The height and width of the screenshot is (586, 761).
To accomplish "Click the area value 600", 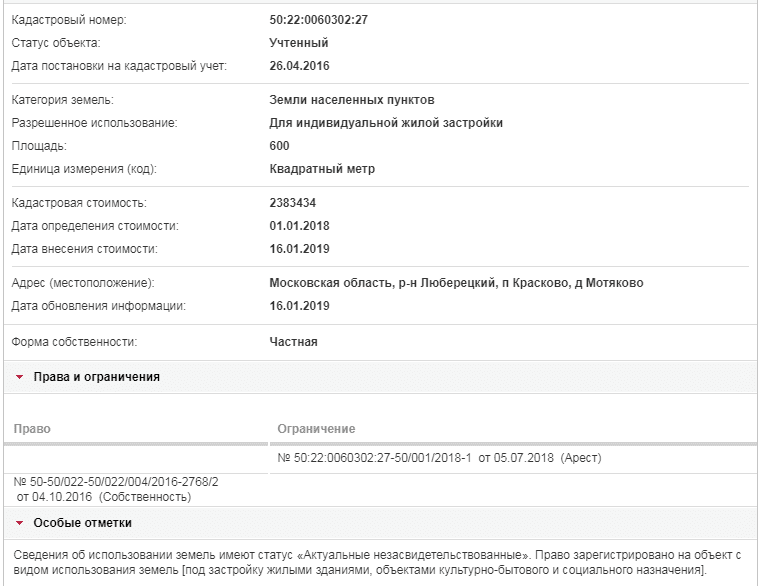I will pyautogui.click(x=279, y=146).
